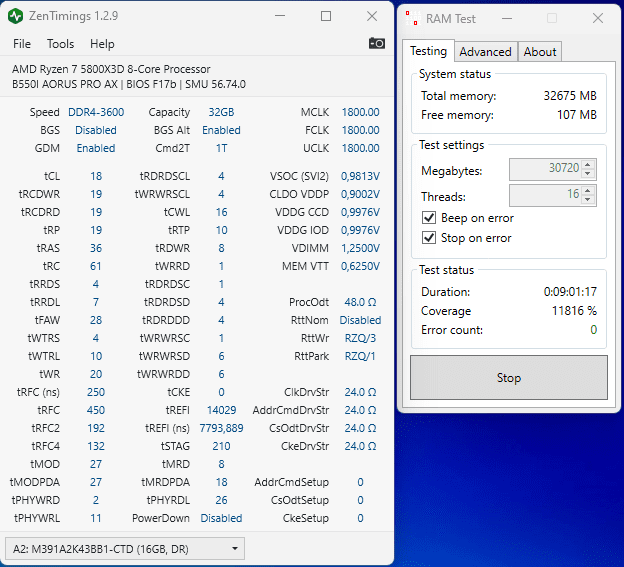
Task: Click the Cmd2T value 1T
Action: pyautogui.click(x=221, y=148)
